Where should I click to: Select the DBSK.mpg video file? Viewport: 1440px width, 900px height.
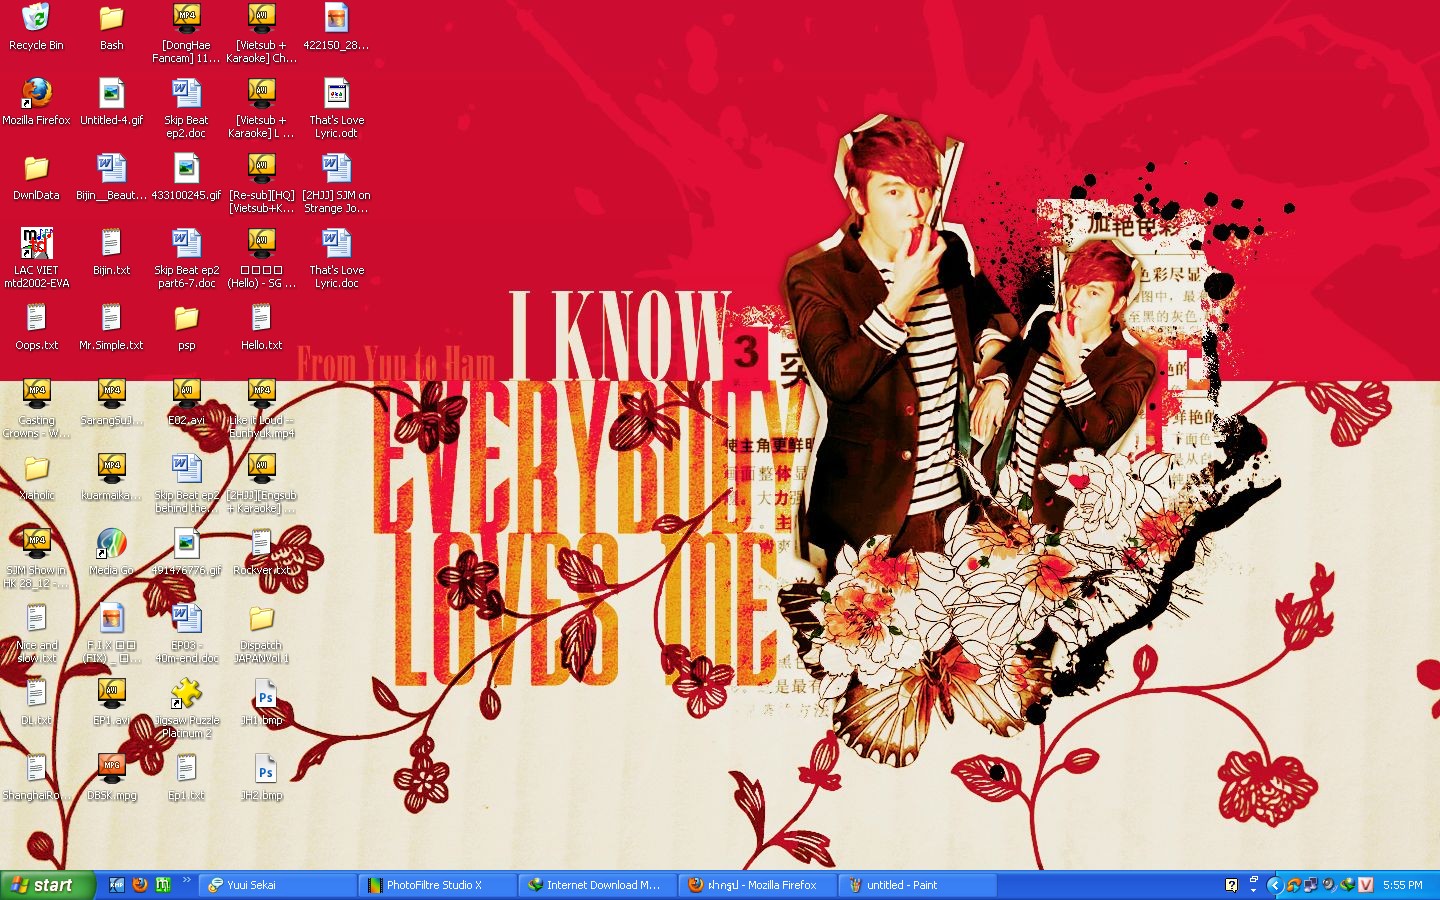click(111, 776)
